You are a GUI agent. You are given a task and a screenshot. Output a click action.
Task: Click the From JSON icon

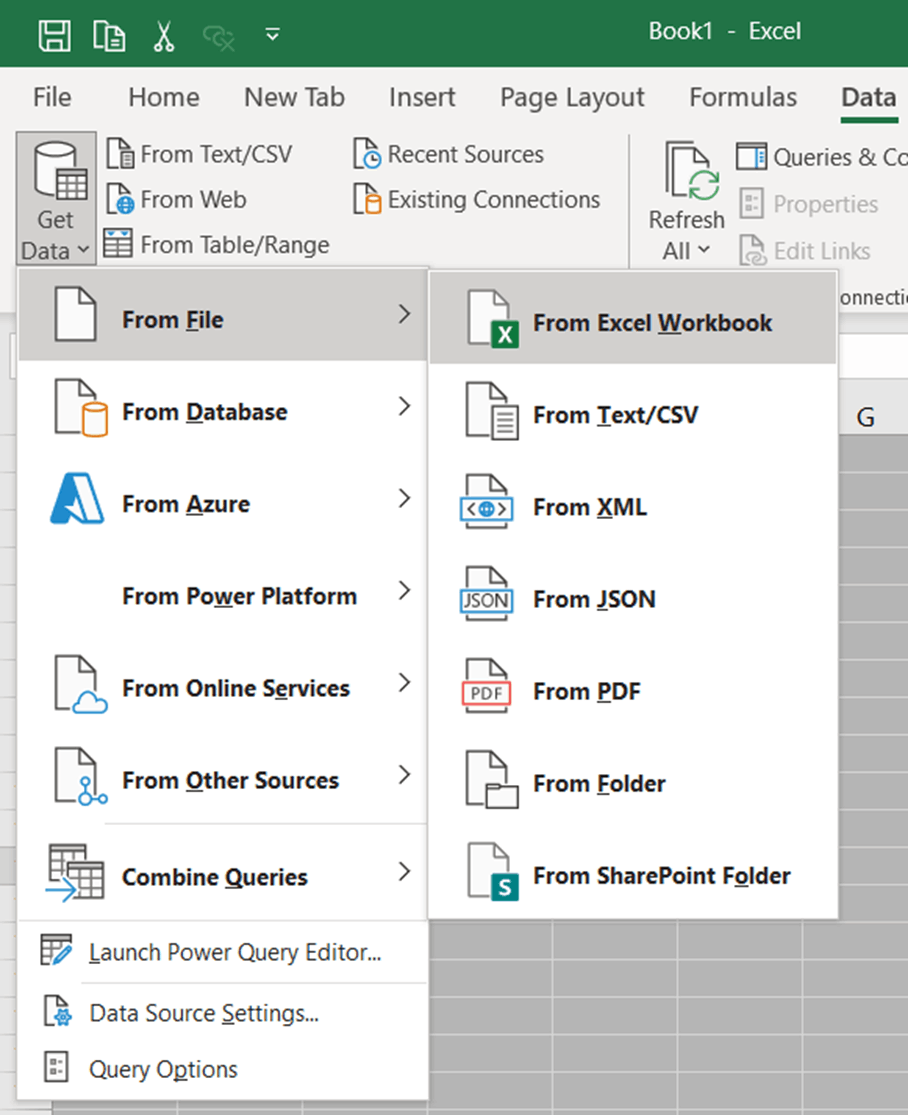point(486,594)
